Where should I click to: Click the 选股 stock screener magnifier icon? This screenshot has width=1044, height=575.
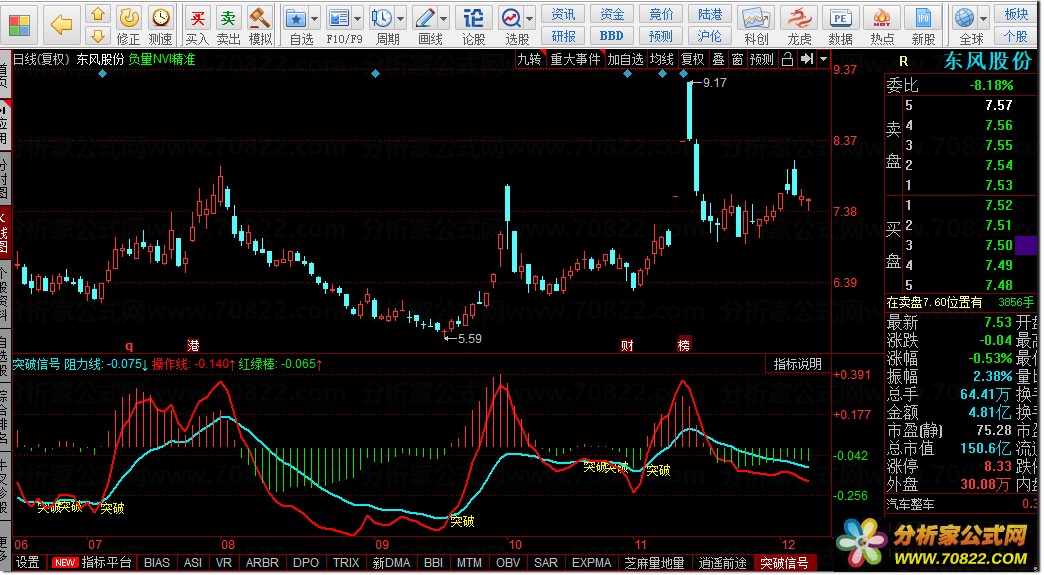[x=511, y=18]
